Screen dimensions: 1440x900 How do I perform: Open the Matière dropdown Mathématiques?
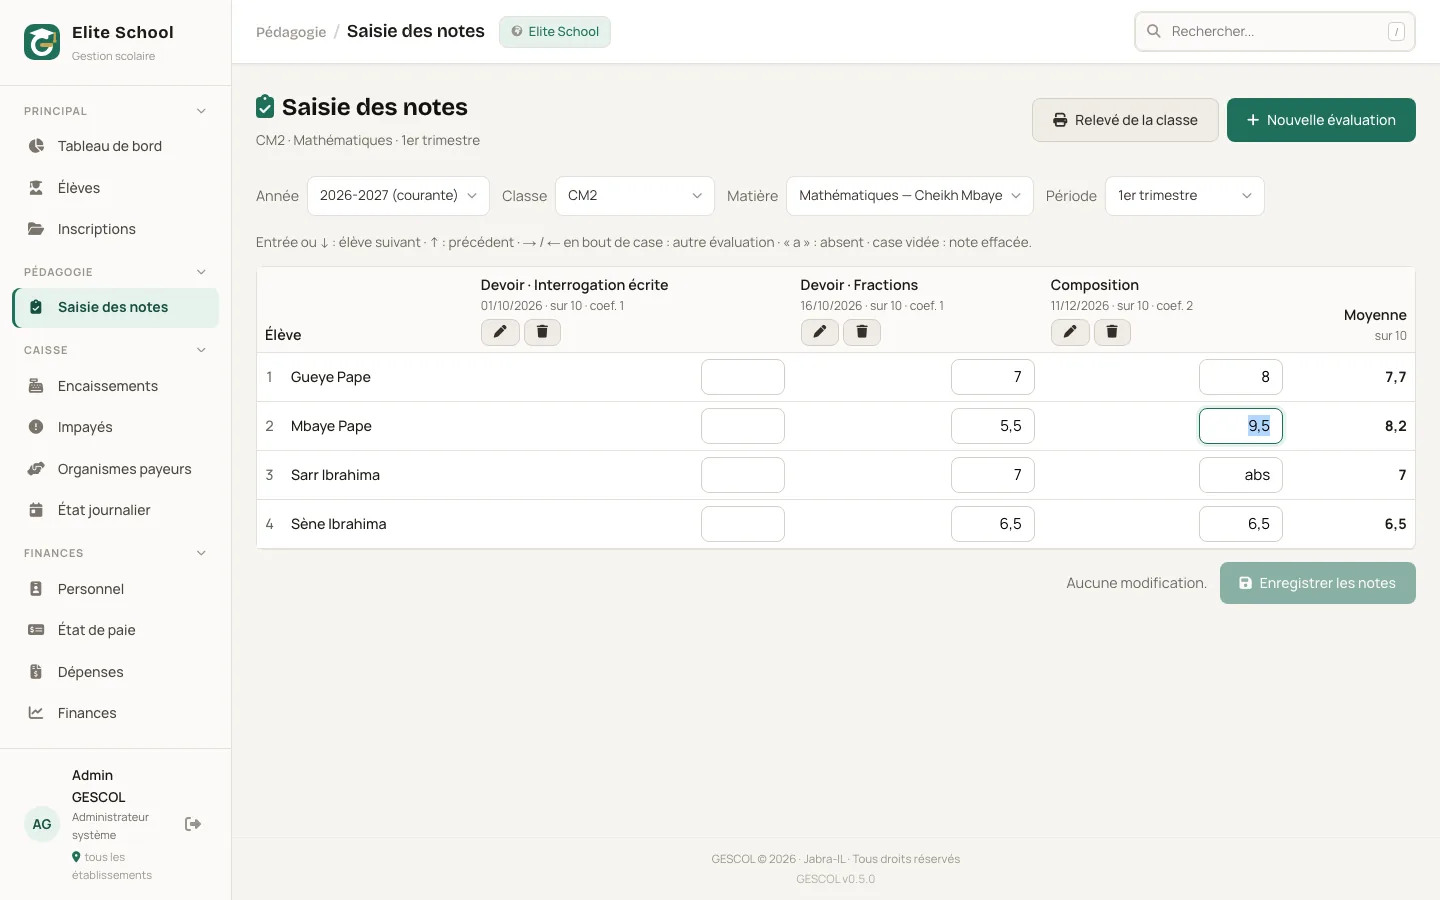pyautogui.click(x=910, y=196)
